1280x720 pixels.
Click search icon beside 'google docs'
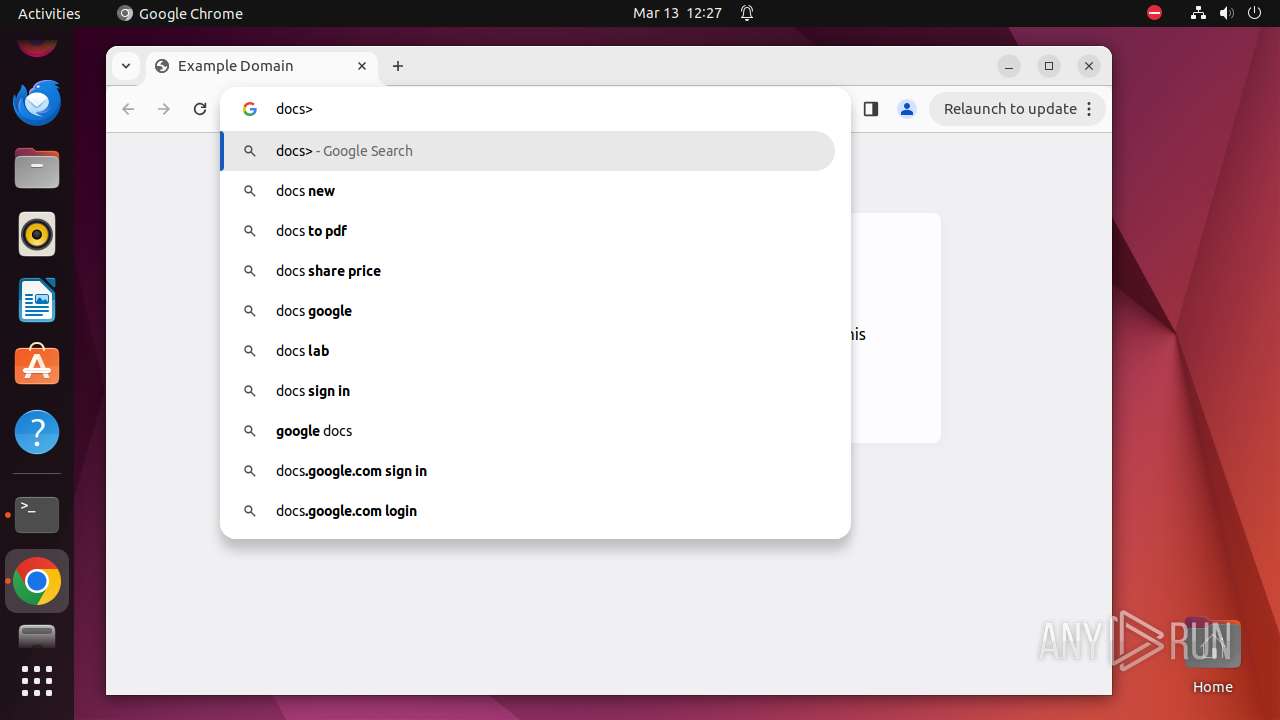[x=250, y=431]
